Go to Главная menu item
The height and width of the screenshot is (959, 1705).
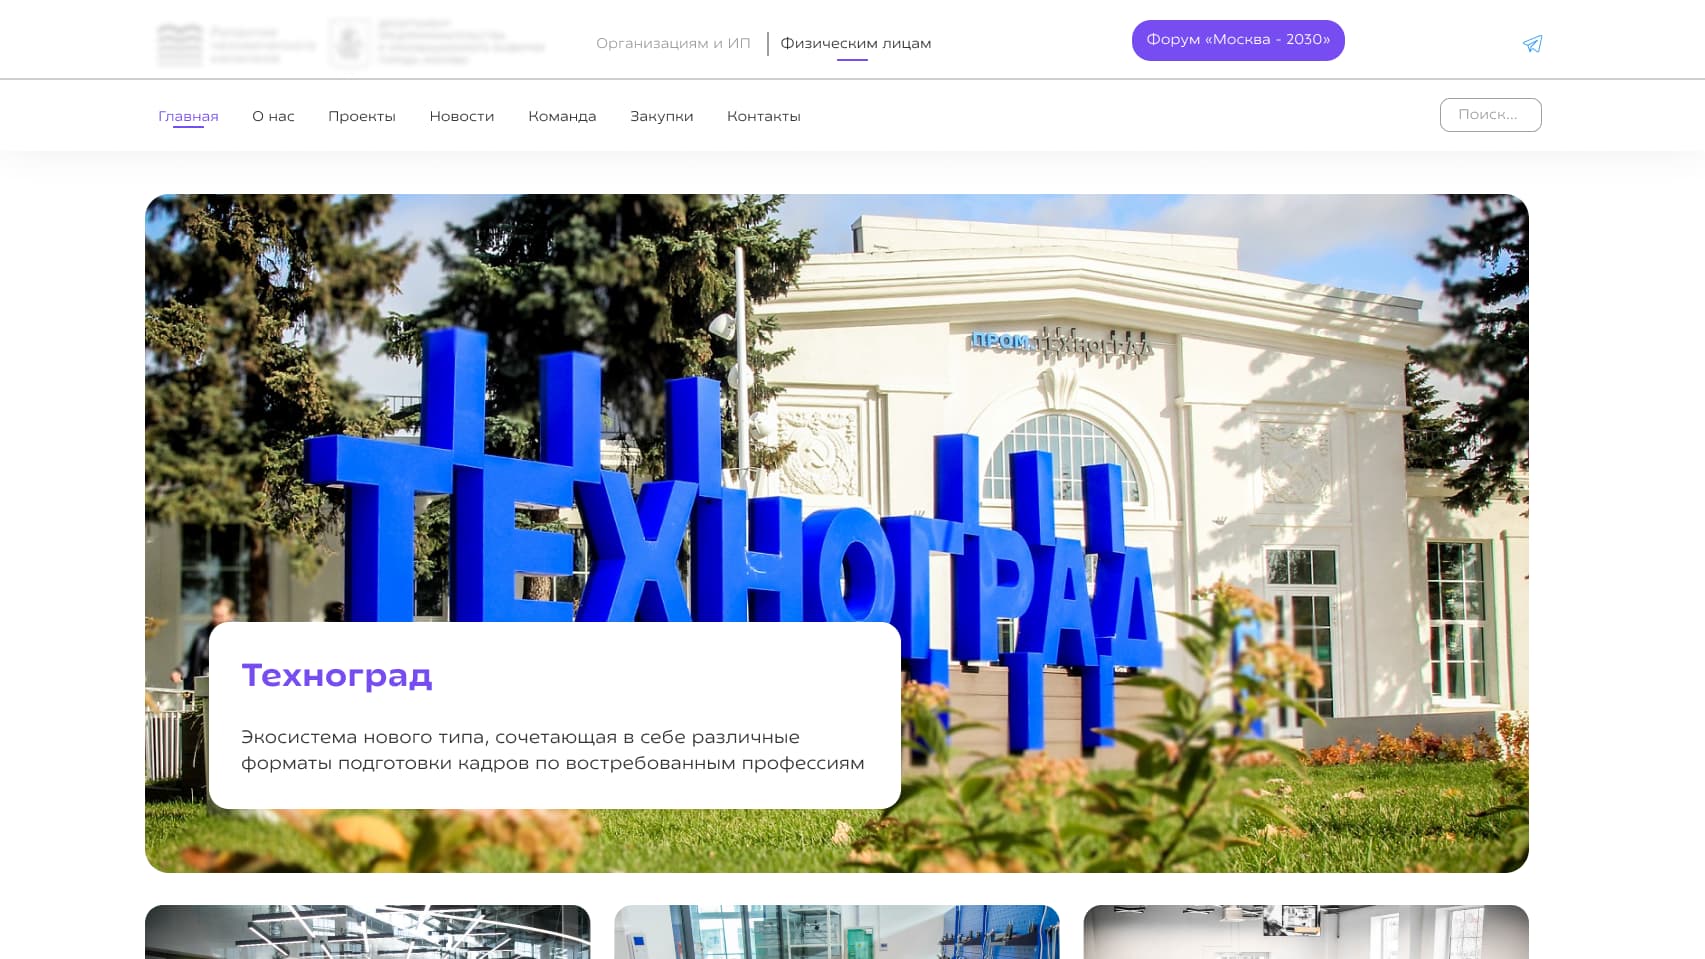(188, 116)
